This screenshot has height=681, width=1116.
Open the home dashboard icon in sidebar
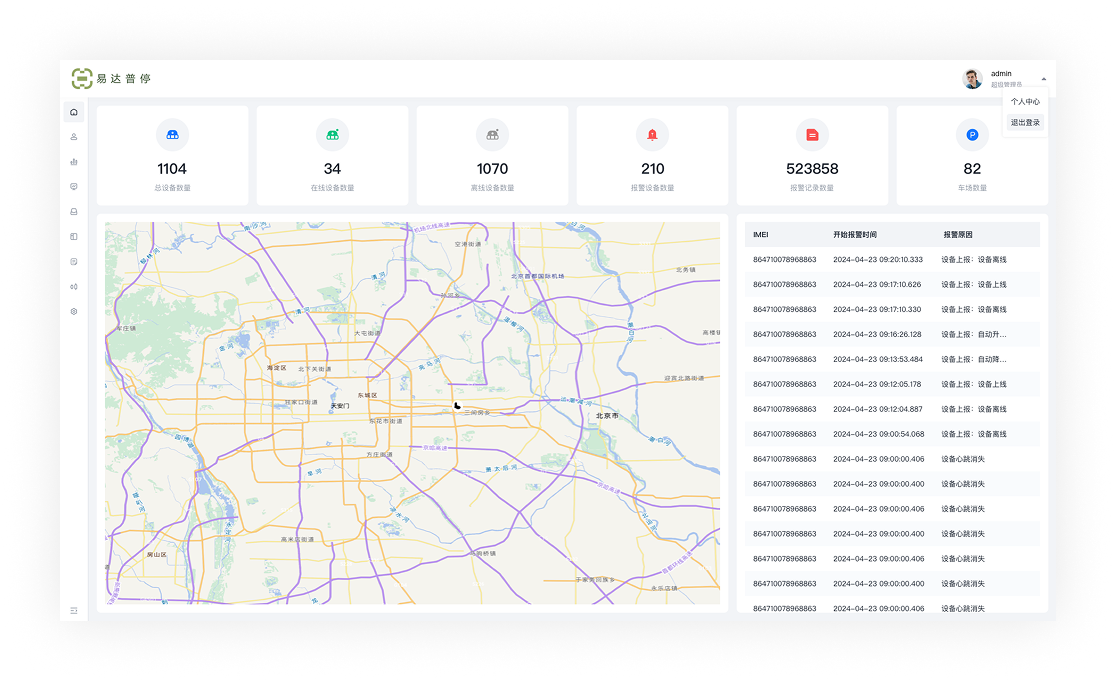[x=74, y=112]
